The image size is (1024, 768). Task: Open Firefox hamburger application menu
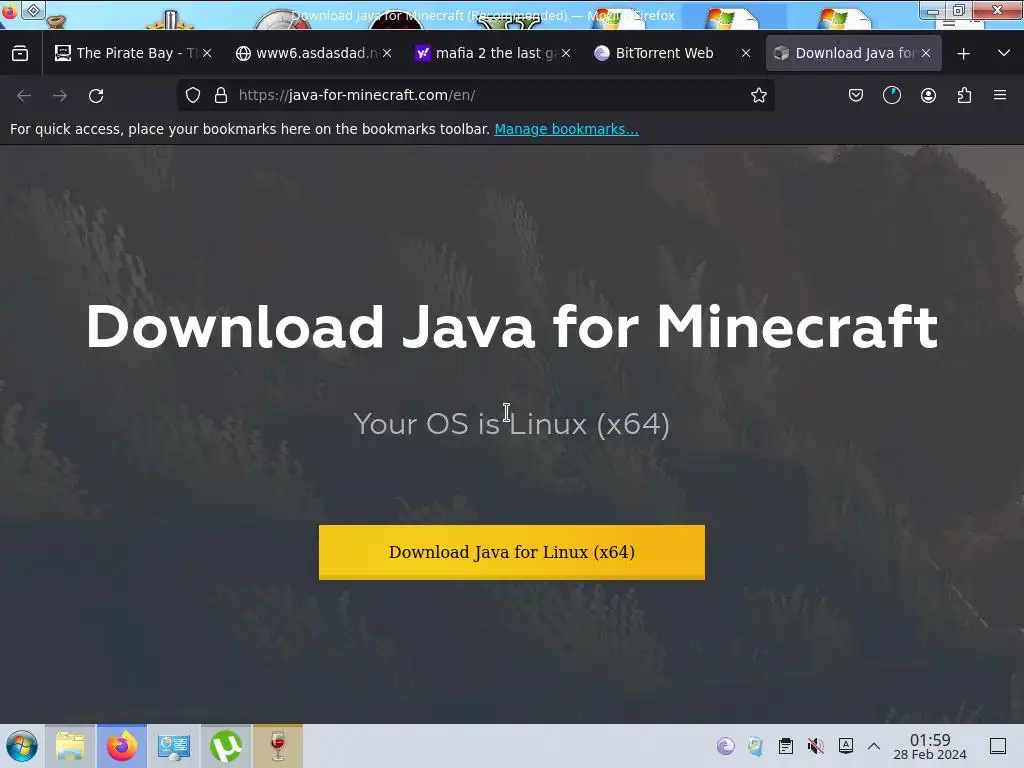[x=1000, y=95]
